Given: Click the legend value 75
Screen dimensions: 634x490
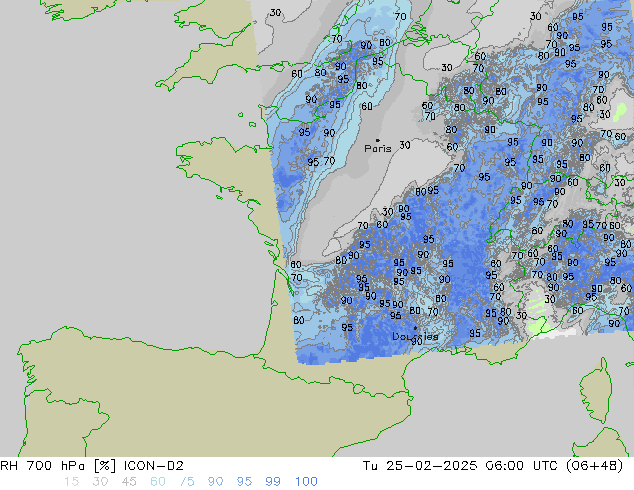Looking at the screenshot, I should (x=187, y=482).
